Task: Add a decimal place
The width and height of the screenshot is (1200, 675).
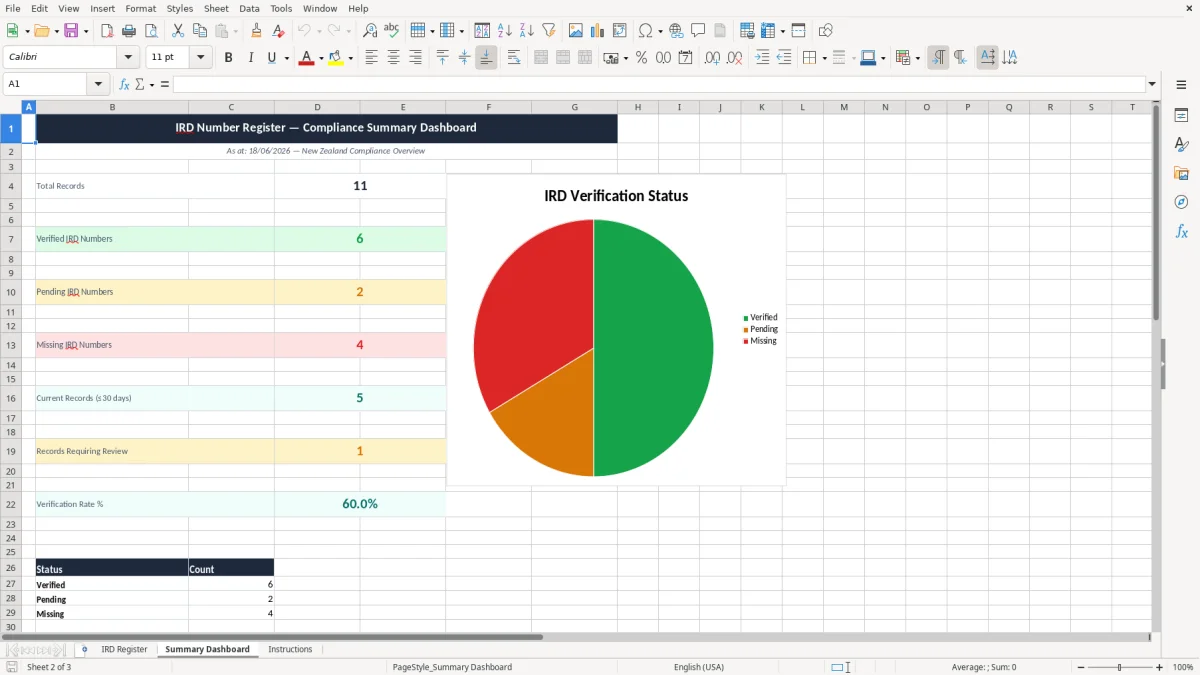Action: [712, 58]
